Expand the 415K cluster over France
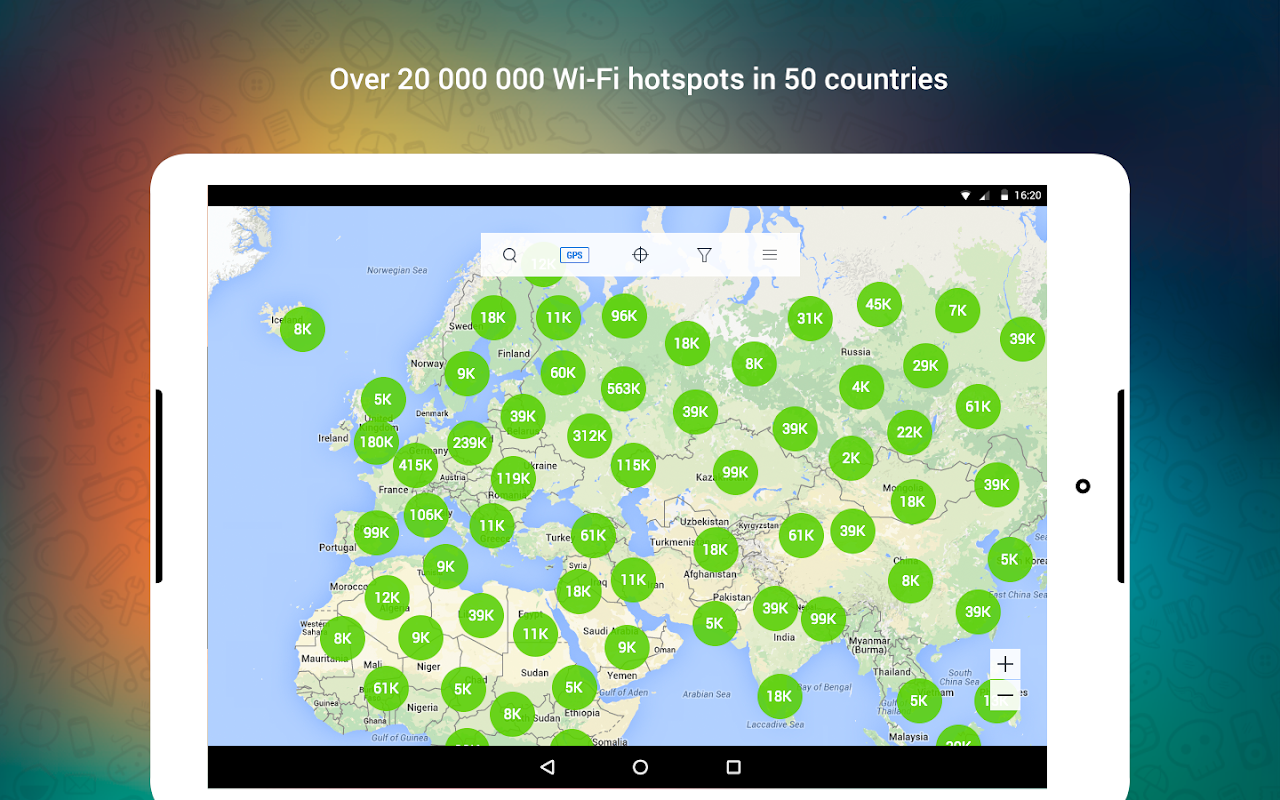The height and width of the screenshot is (800, 1280). [417, 464]
